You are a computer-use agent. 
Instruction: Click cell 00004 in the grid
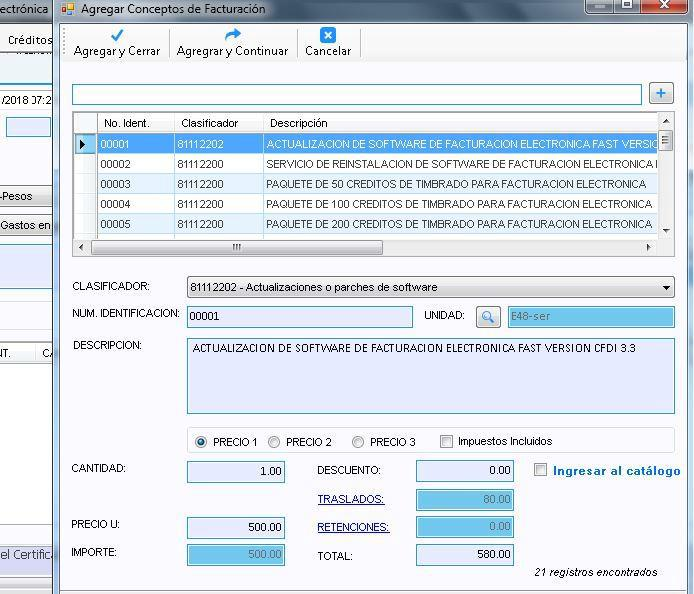[x=135, y=204]
